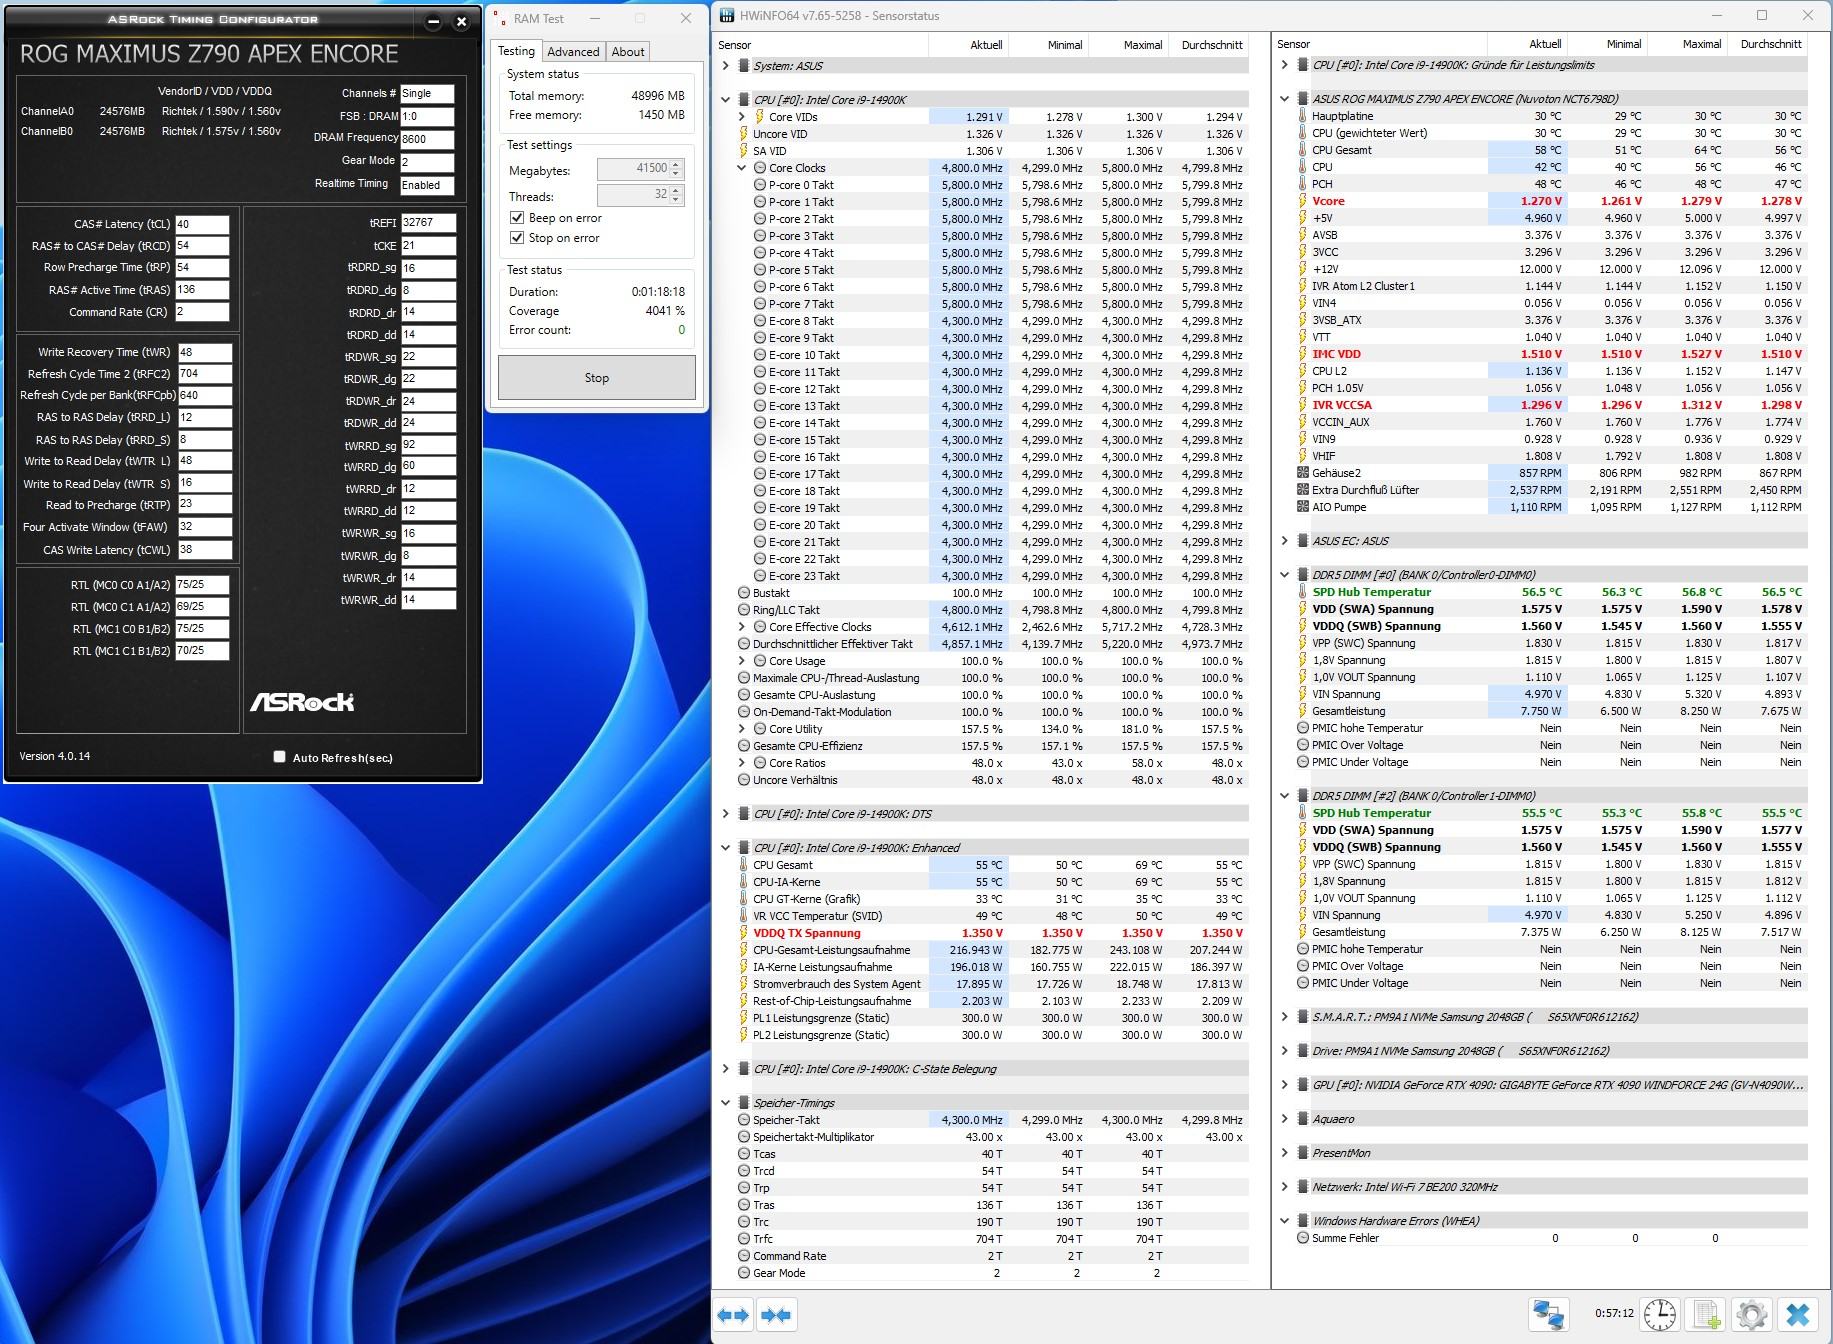The image size is (1833, 1344).
Task: Click Refresh Cycle Time 2 (tRFC2) field
Action: pos(205,374)
